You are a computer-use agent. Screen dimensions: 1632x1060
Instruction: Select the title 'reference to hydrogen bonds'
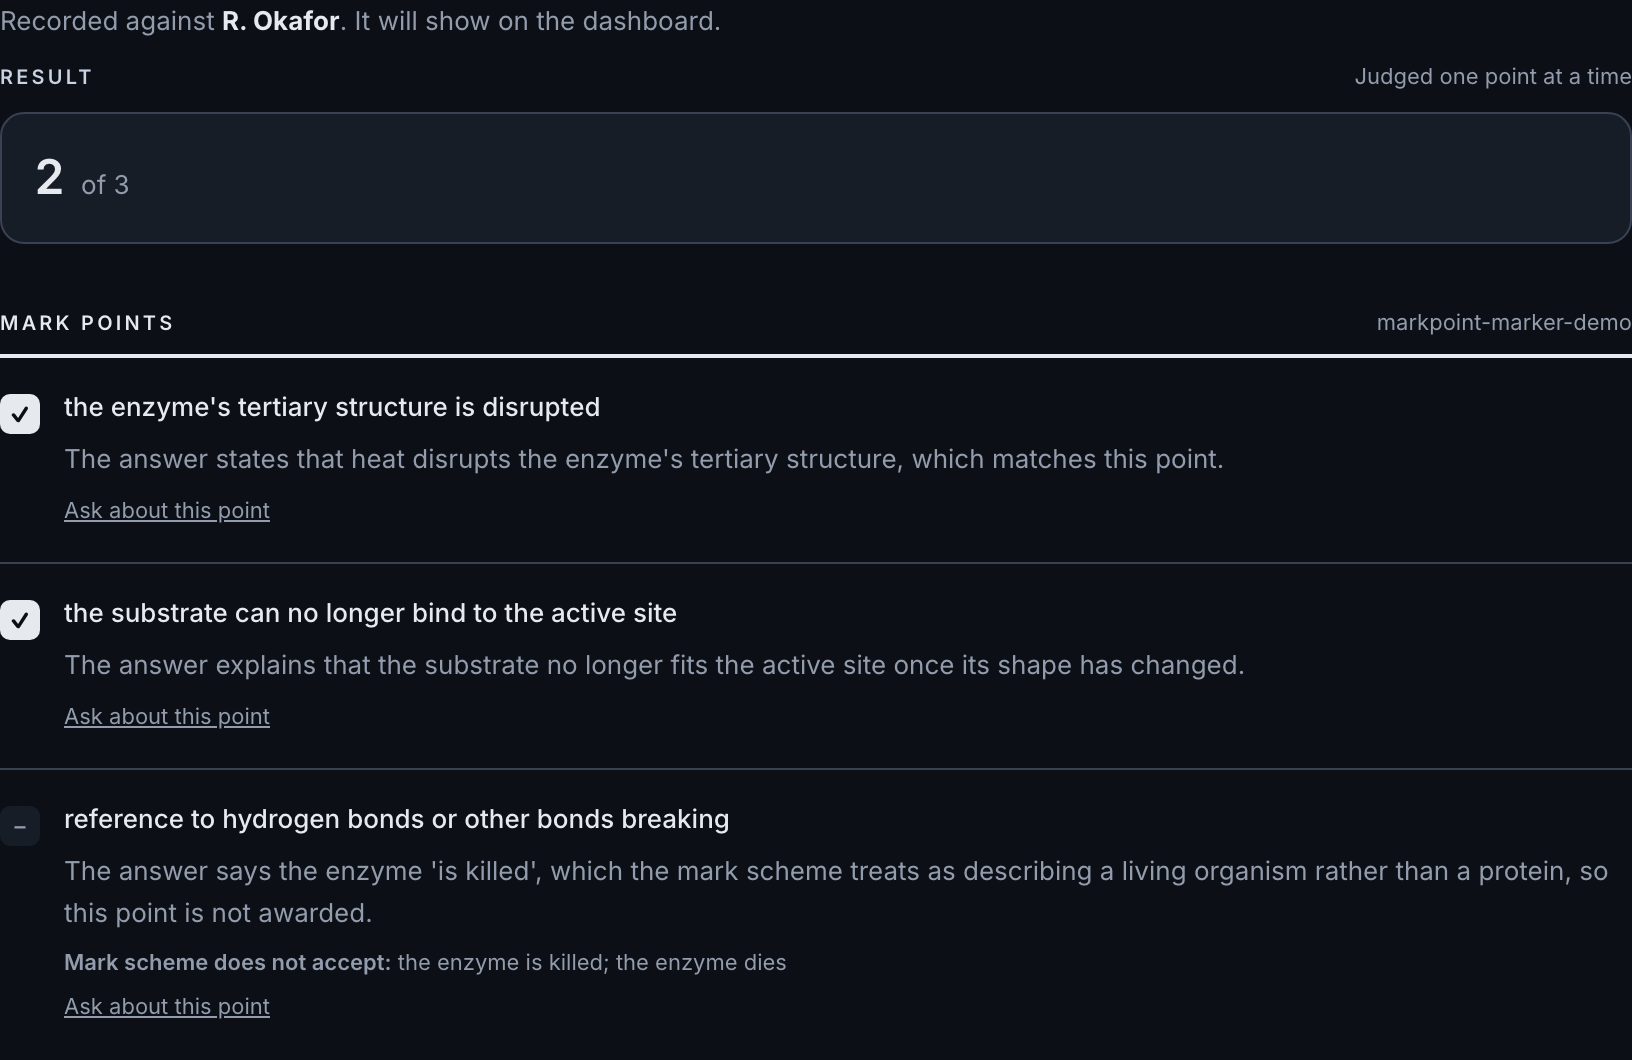pos(396,819)
